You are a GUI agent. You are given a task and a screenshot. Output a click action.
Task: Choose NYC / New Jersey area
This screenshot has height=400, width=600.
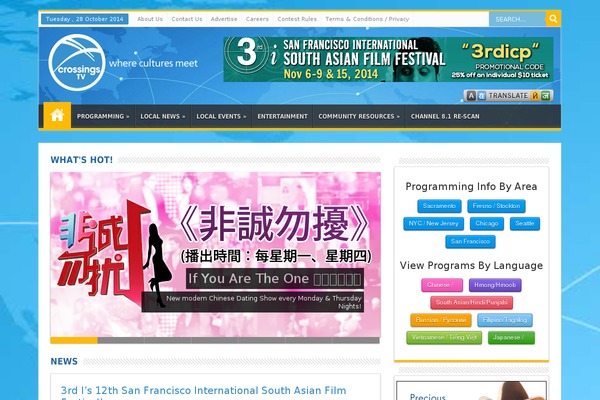[x=434, y=224]
